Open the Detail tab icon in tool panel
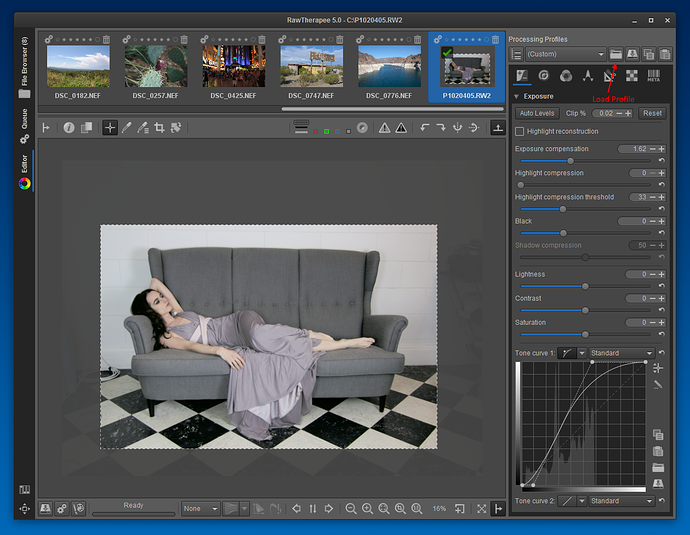This screenshot has width=690, height=535. [543, 76]
